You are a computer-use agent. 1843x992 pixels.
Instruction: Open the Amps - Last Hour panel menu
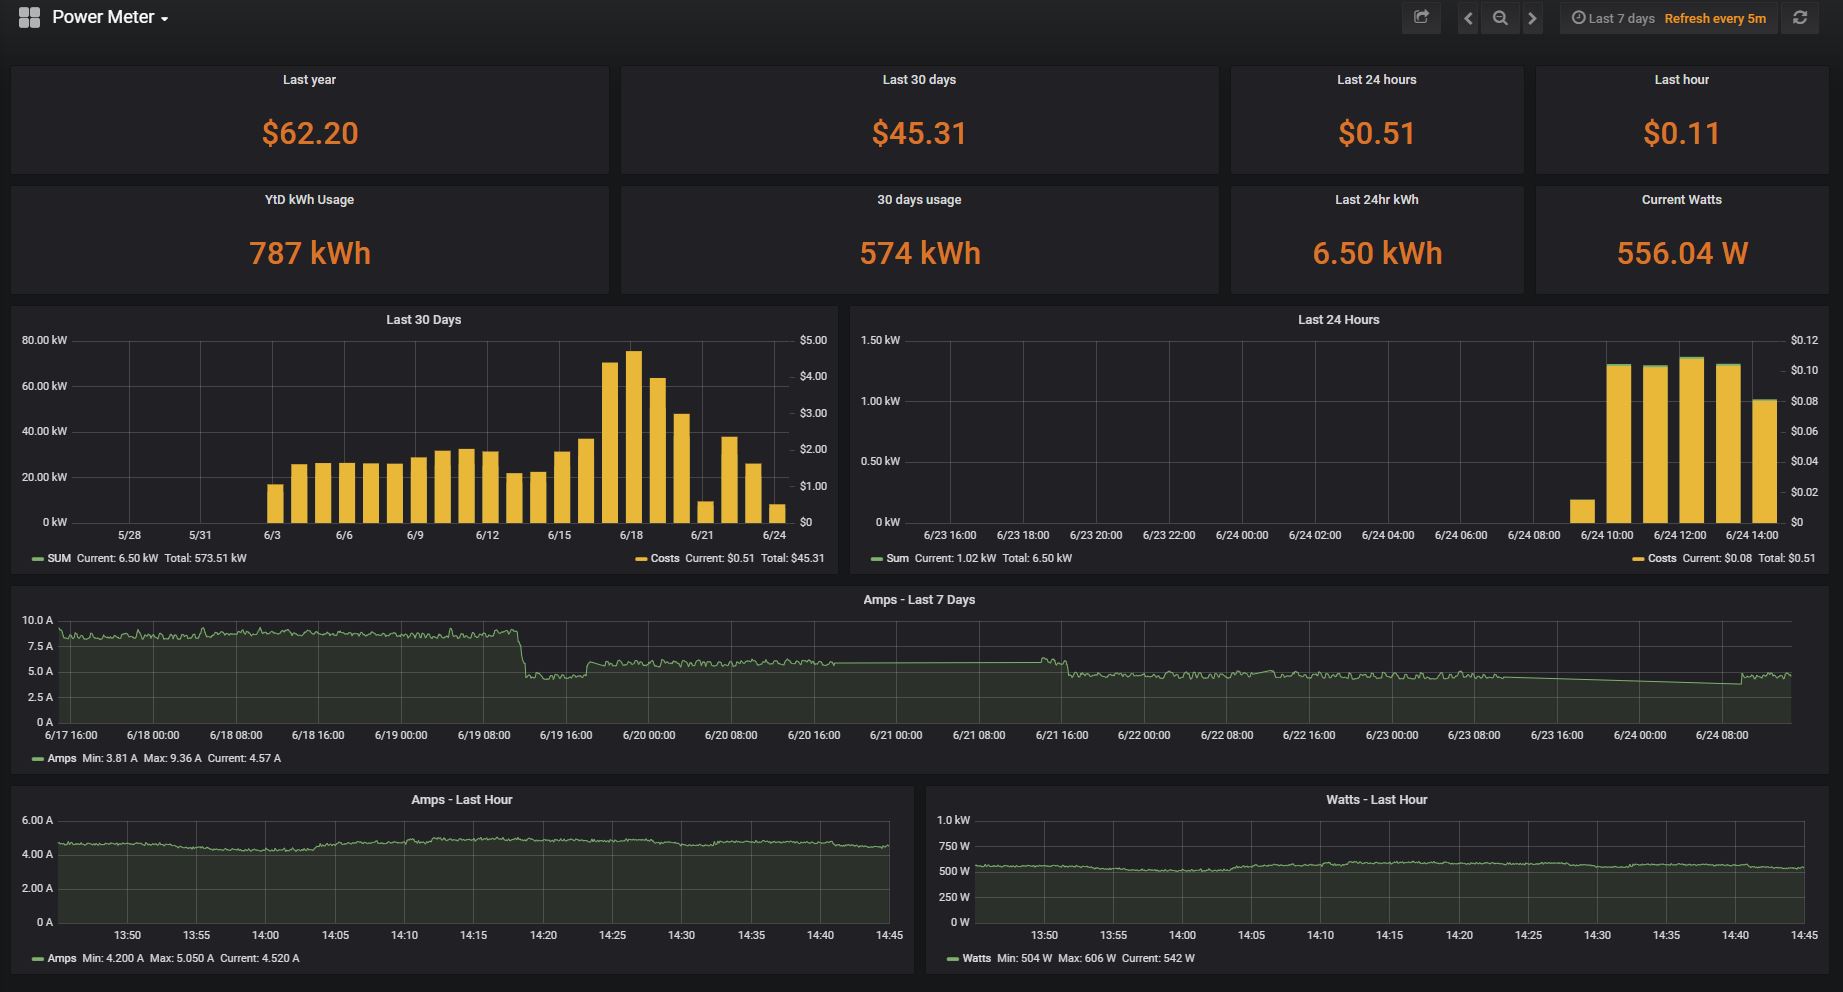[461, 799]
